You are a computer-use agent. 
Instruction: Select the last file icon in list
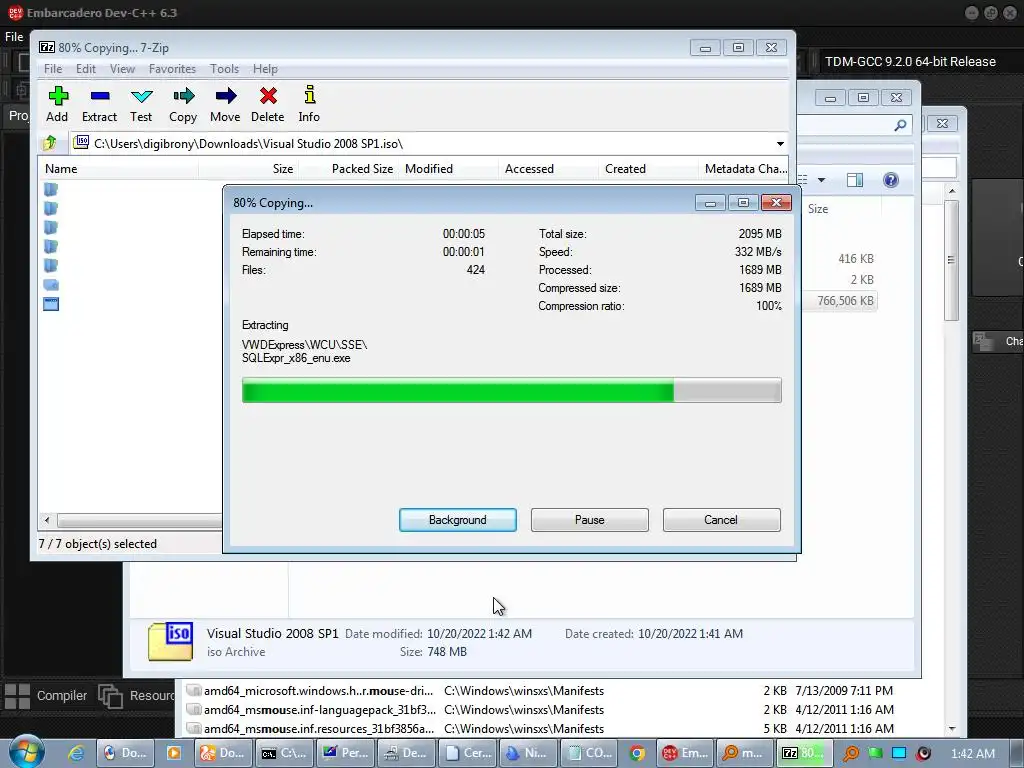click(51, 304)
